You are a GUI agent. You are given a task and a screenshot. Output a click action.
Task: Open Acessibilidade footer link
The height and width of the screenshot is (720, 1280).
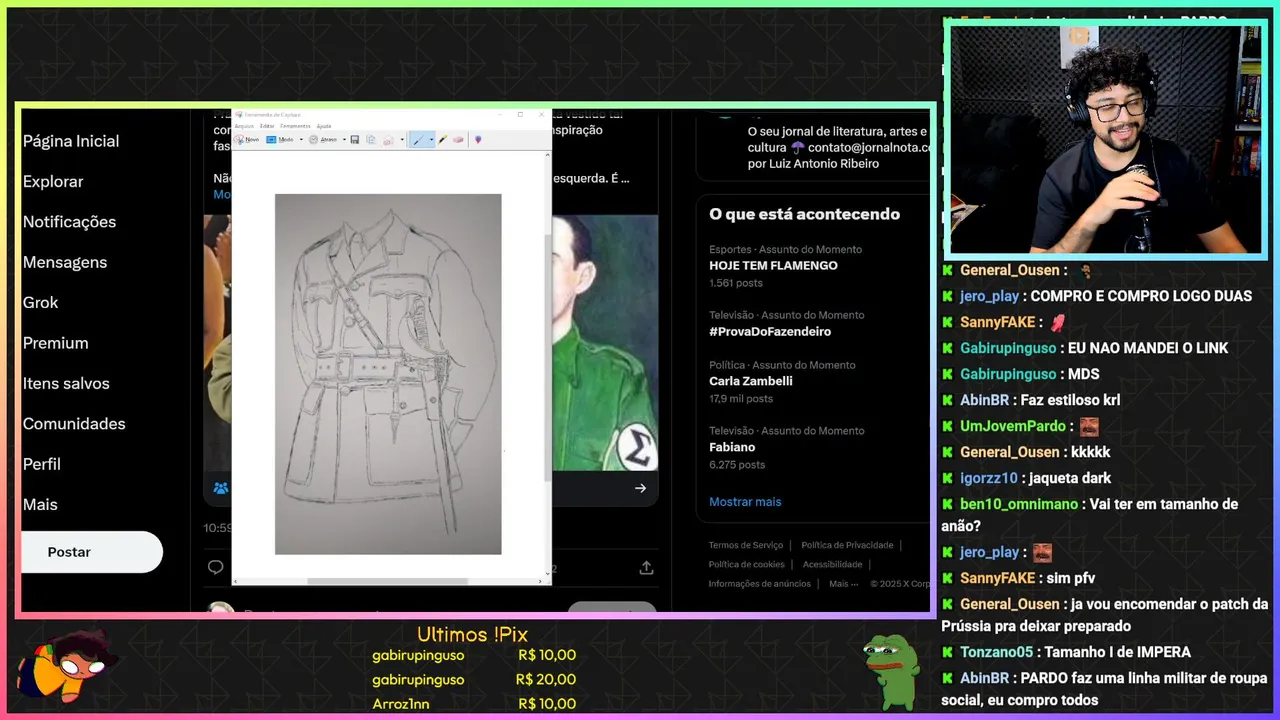coord(832,564)
